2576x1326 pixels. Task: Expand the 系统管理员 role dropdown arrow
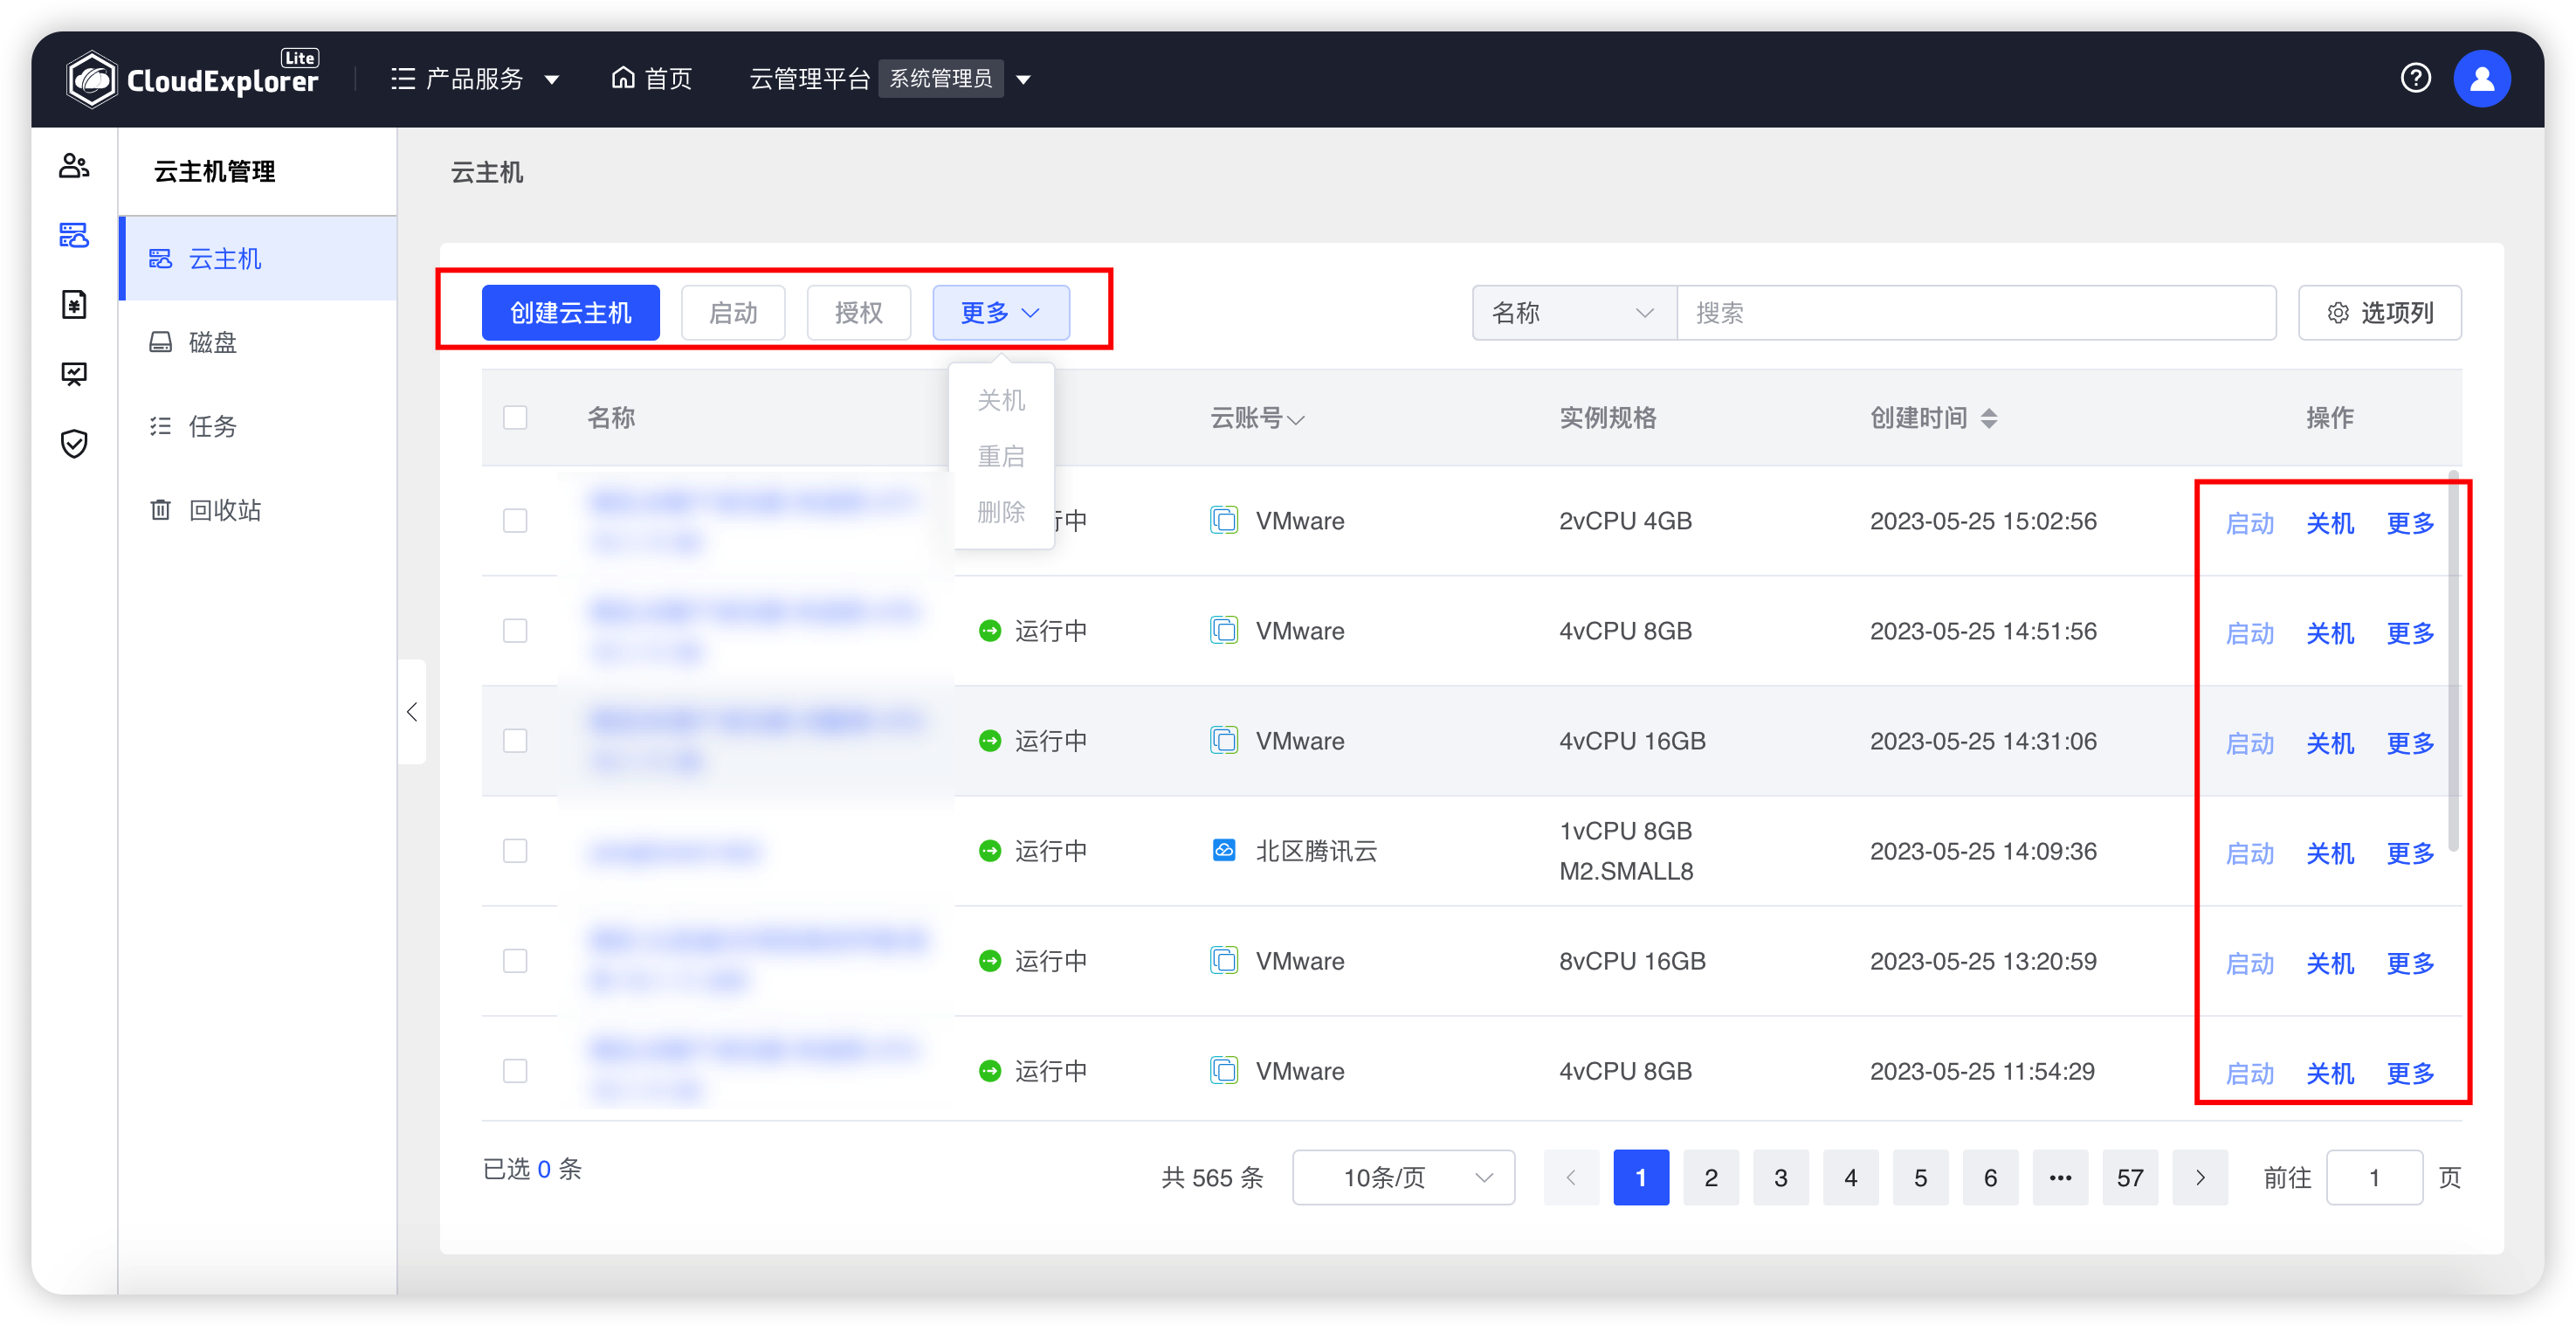tap(1023, 80)
